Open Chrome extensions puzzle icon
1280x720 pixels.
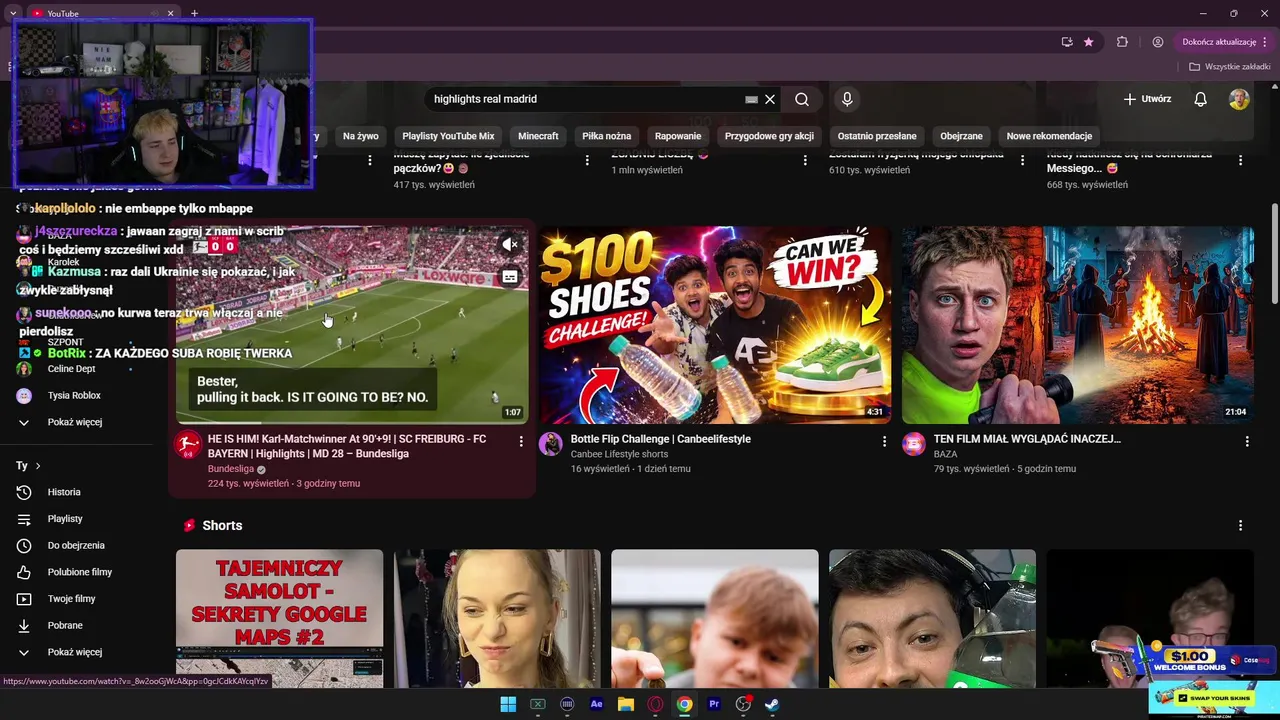(1122, 42)
